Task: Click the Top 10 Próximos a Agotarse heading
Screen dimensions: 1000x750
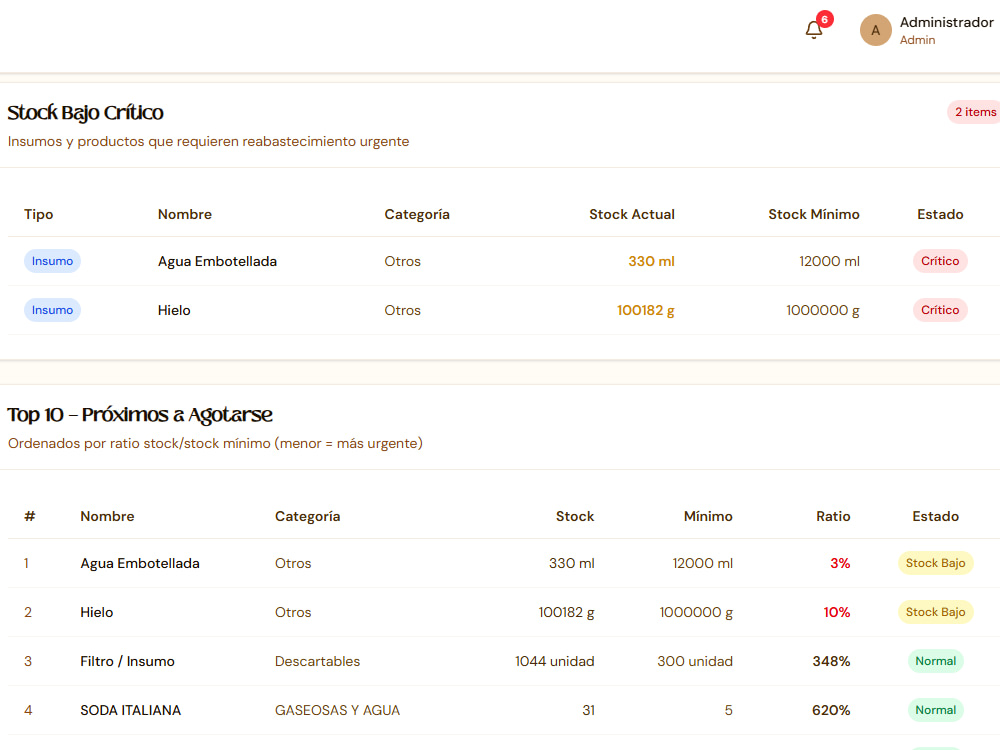Action: pos(140,415)
